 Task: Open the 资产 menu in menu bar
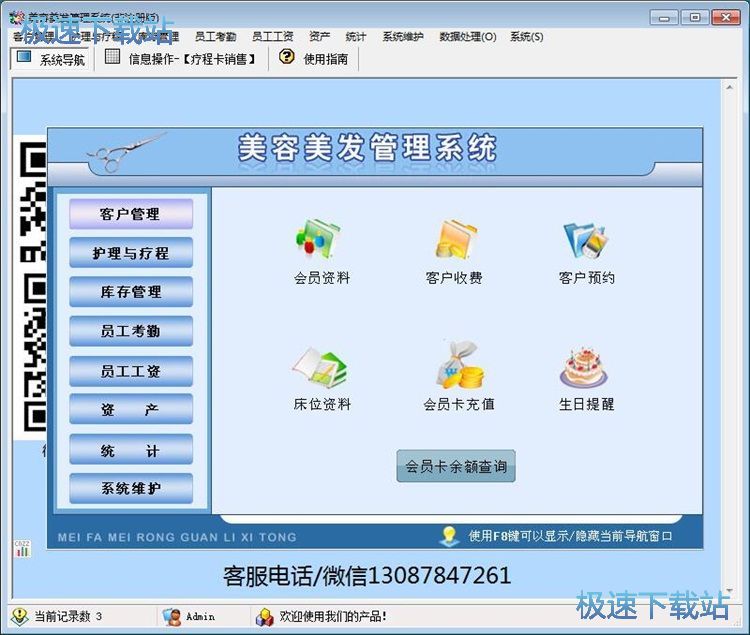click(320, 36)
